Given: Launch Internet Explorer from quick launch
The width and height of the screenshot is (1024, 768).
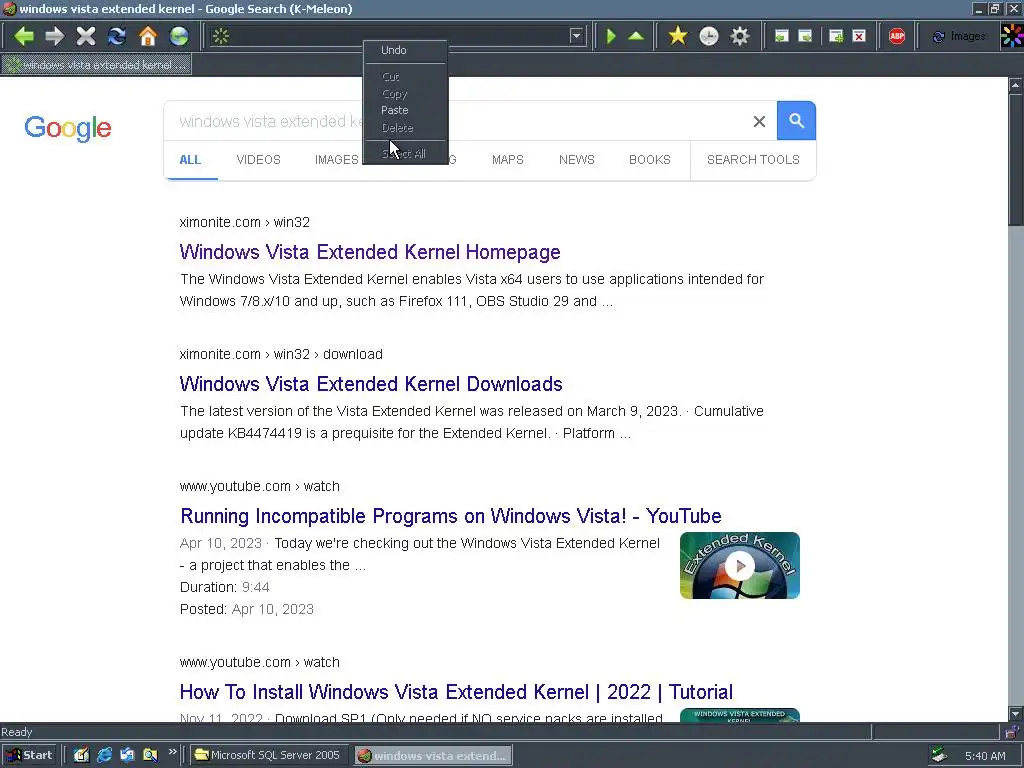Looking at the screenshot, I should click(104, 755).
